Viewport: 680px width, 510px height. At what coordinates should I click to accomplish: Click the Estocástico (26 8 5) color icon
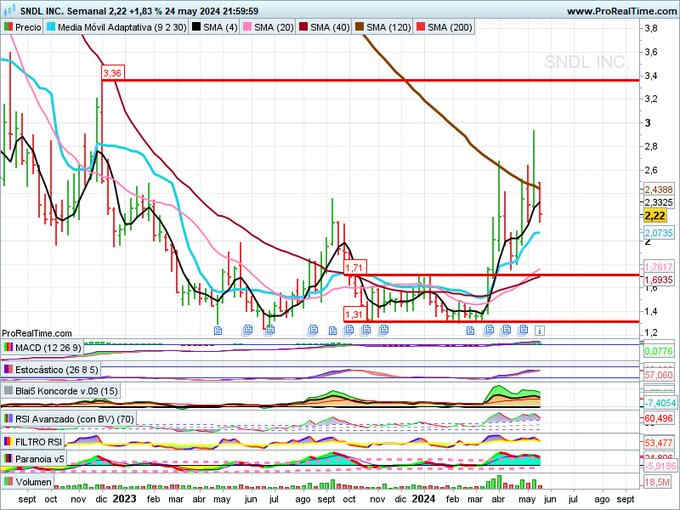(x=8, y=370)
